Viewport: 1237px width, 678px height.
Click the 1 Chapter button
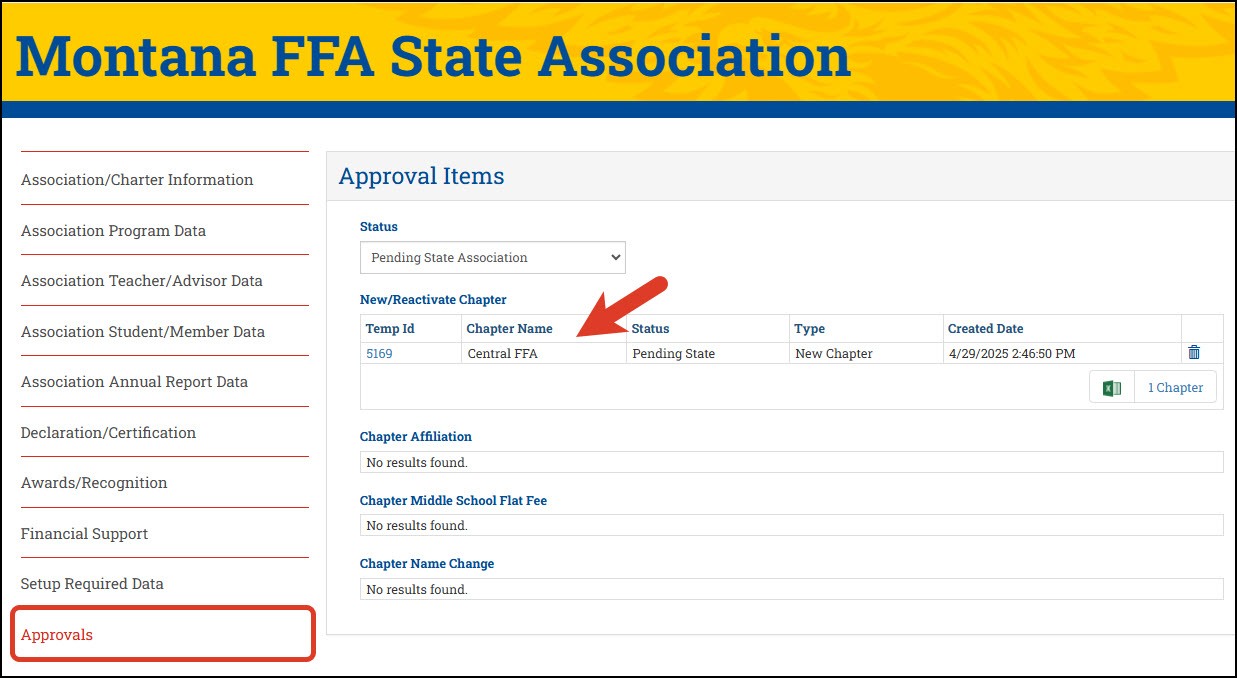coord(1175,388)
